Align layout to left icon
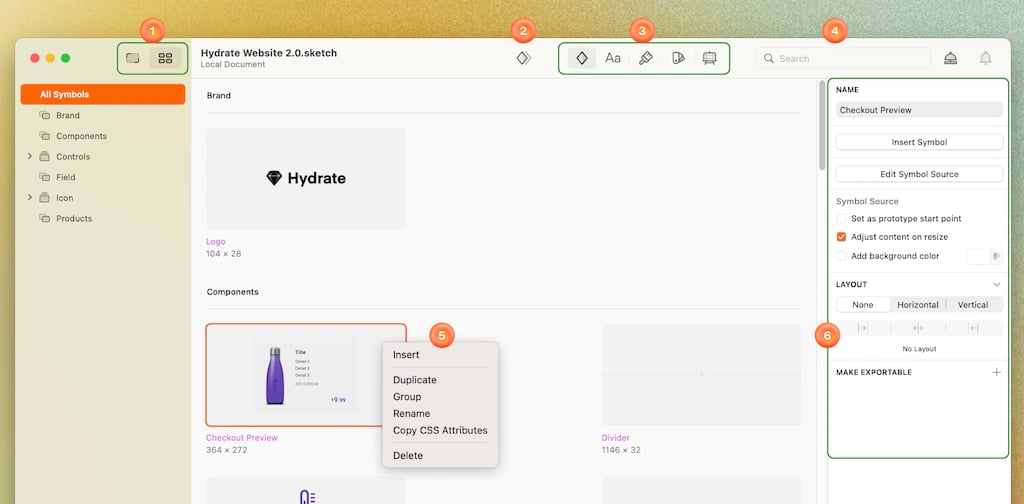Image resolution: width=1024 pixels, height=504 pixels. 863,328
